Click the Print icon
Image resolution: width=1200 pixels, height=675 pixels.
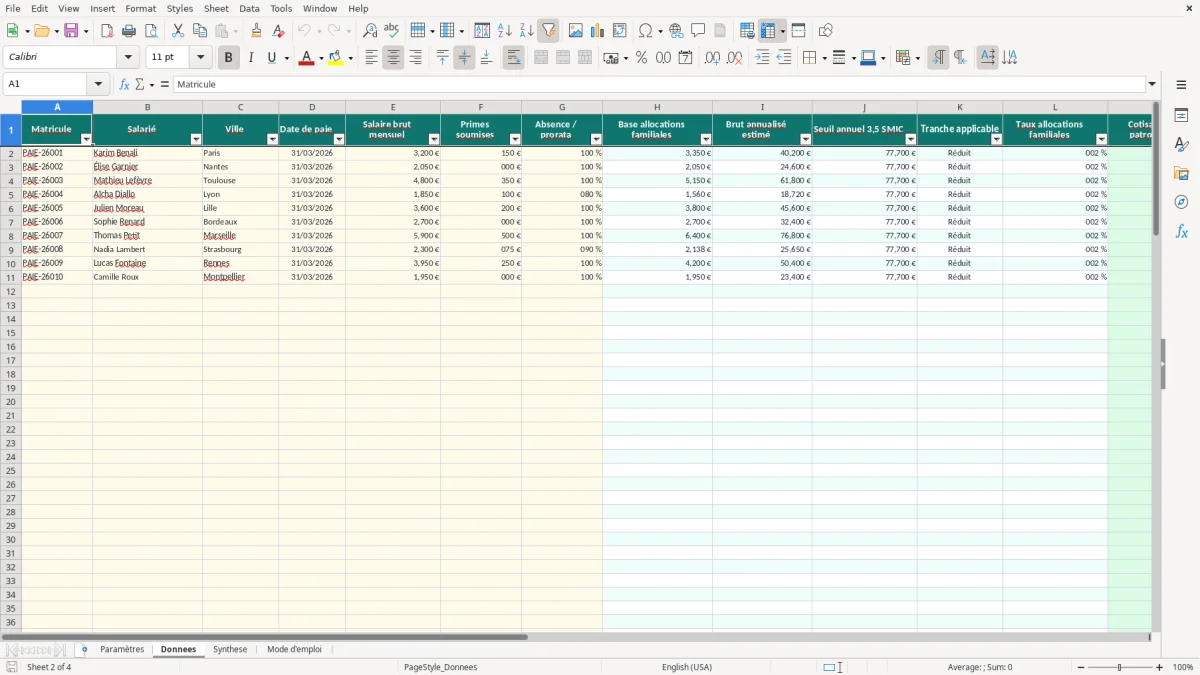(x=129, y=31)
